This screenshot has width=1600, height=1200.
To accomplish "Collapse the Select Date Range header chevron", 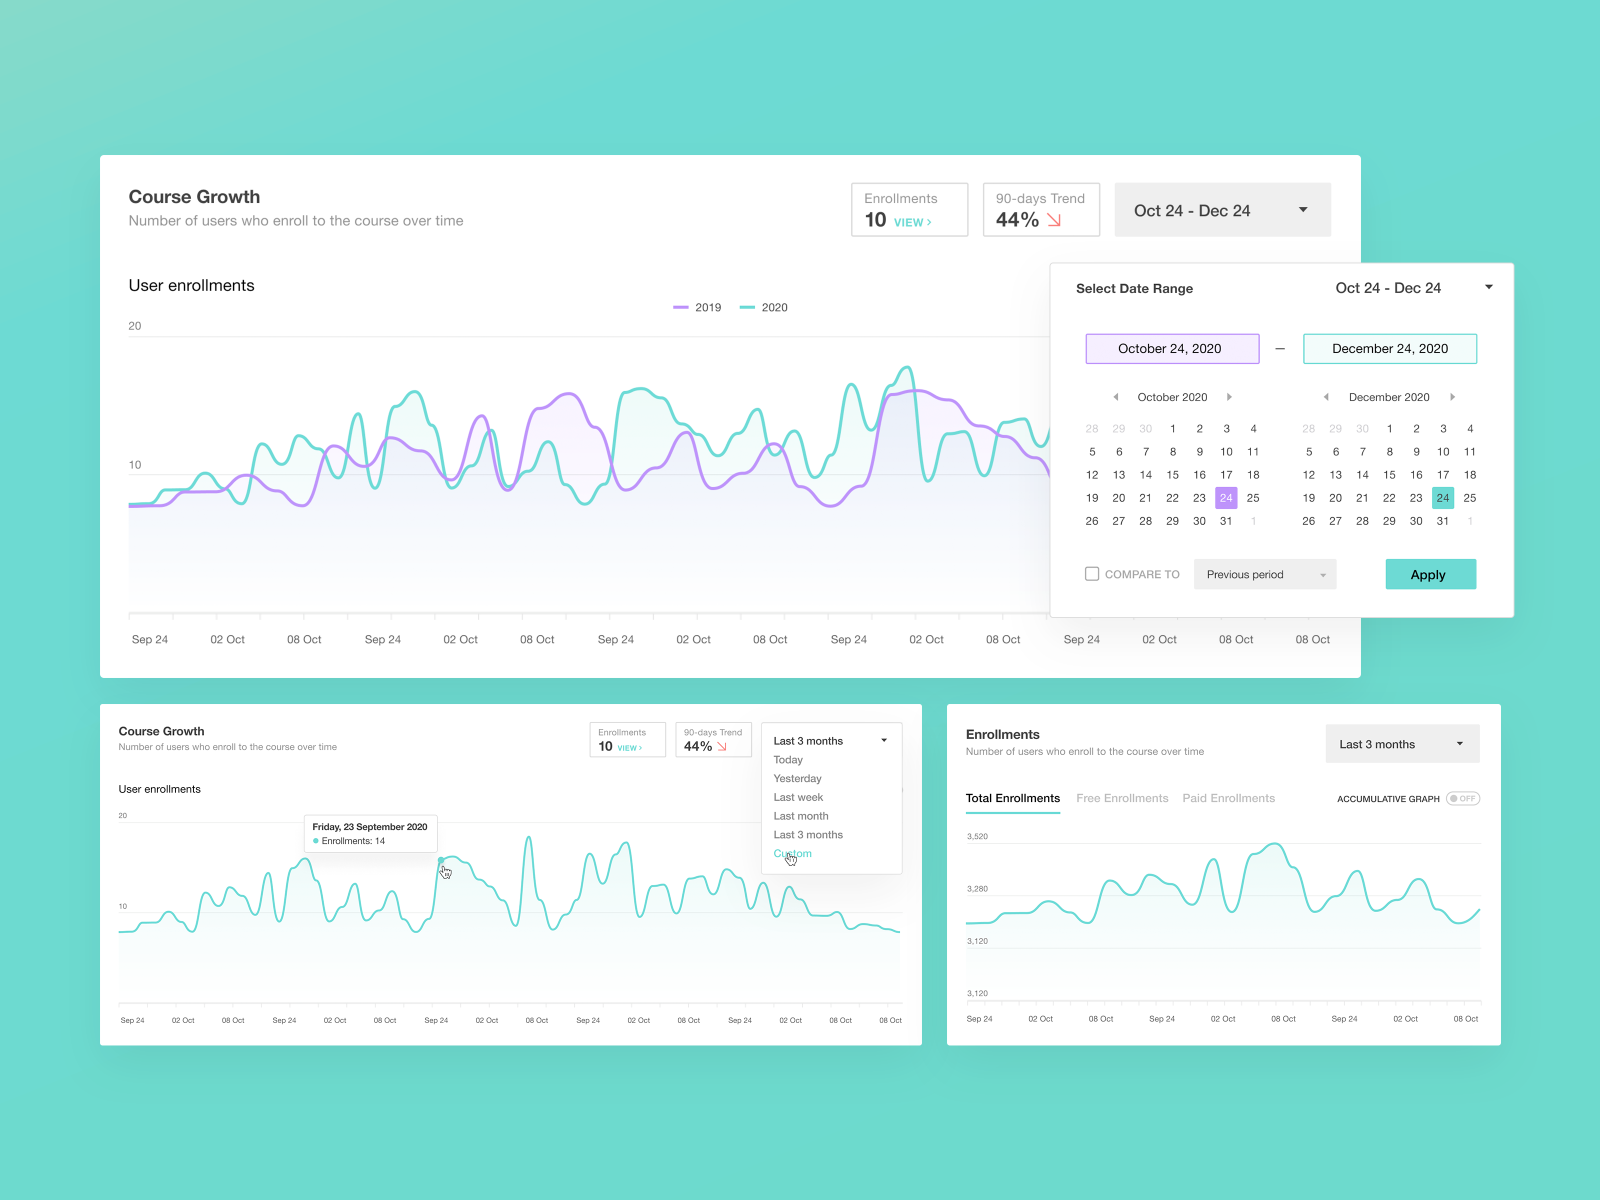I will tap(1489, 287).
